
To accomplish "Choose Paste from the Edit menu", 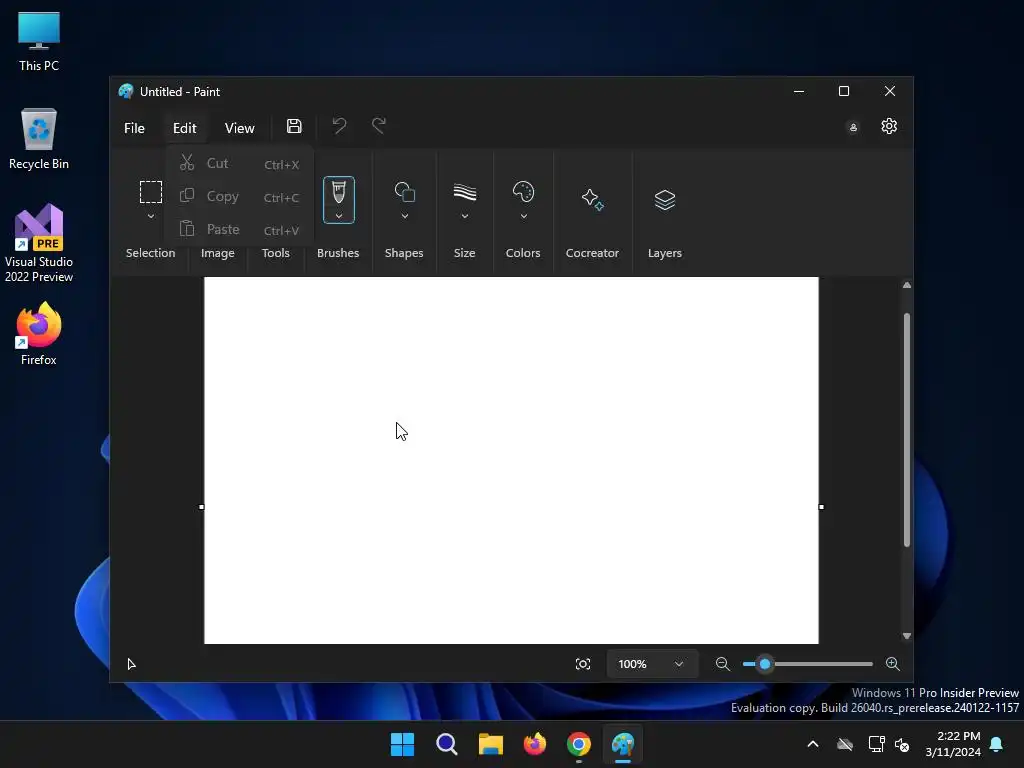I will (x=240, y=229).
